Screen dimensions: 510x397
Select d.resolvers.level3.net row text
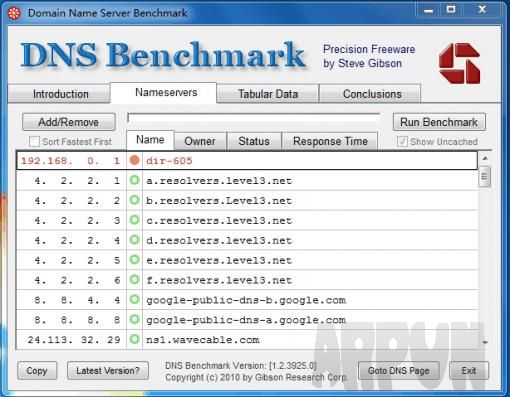coord(219,241)
